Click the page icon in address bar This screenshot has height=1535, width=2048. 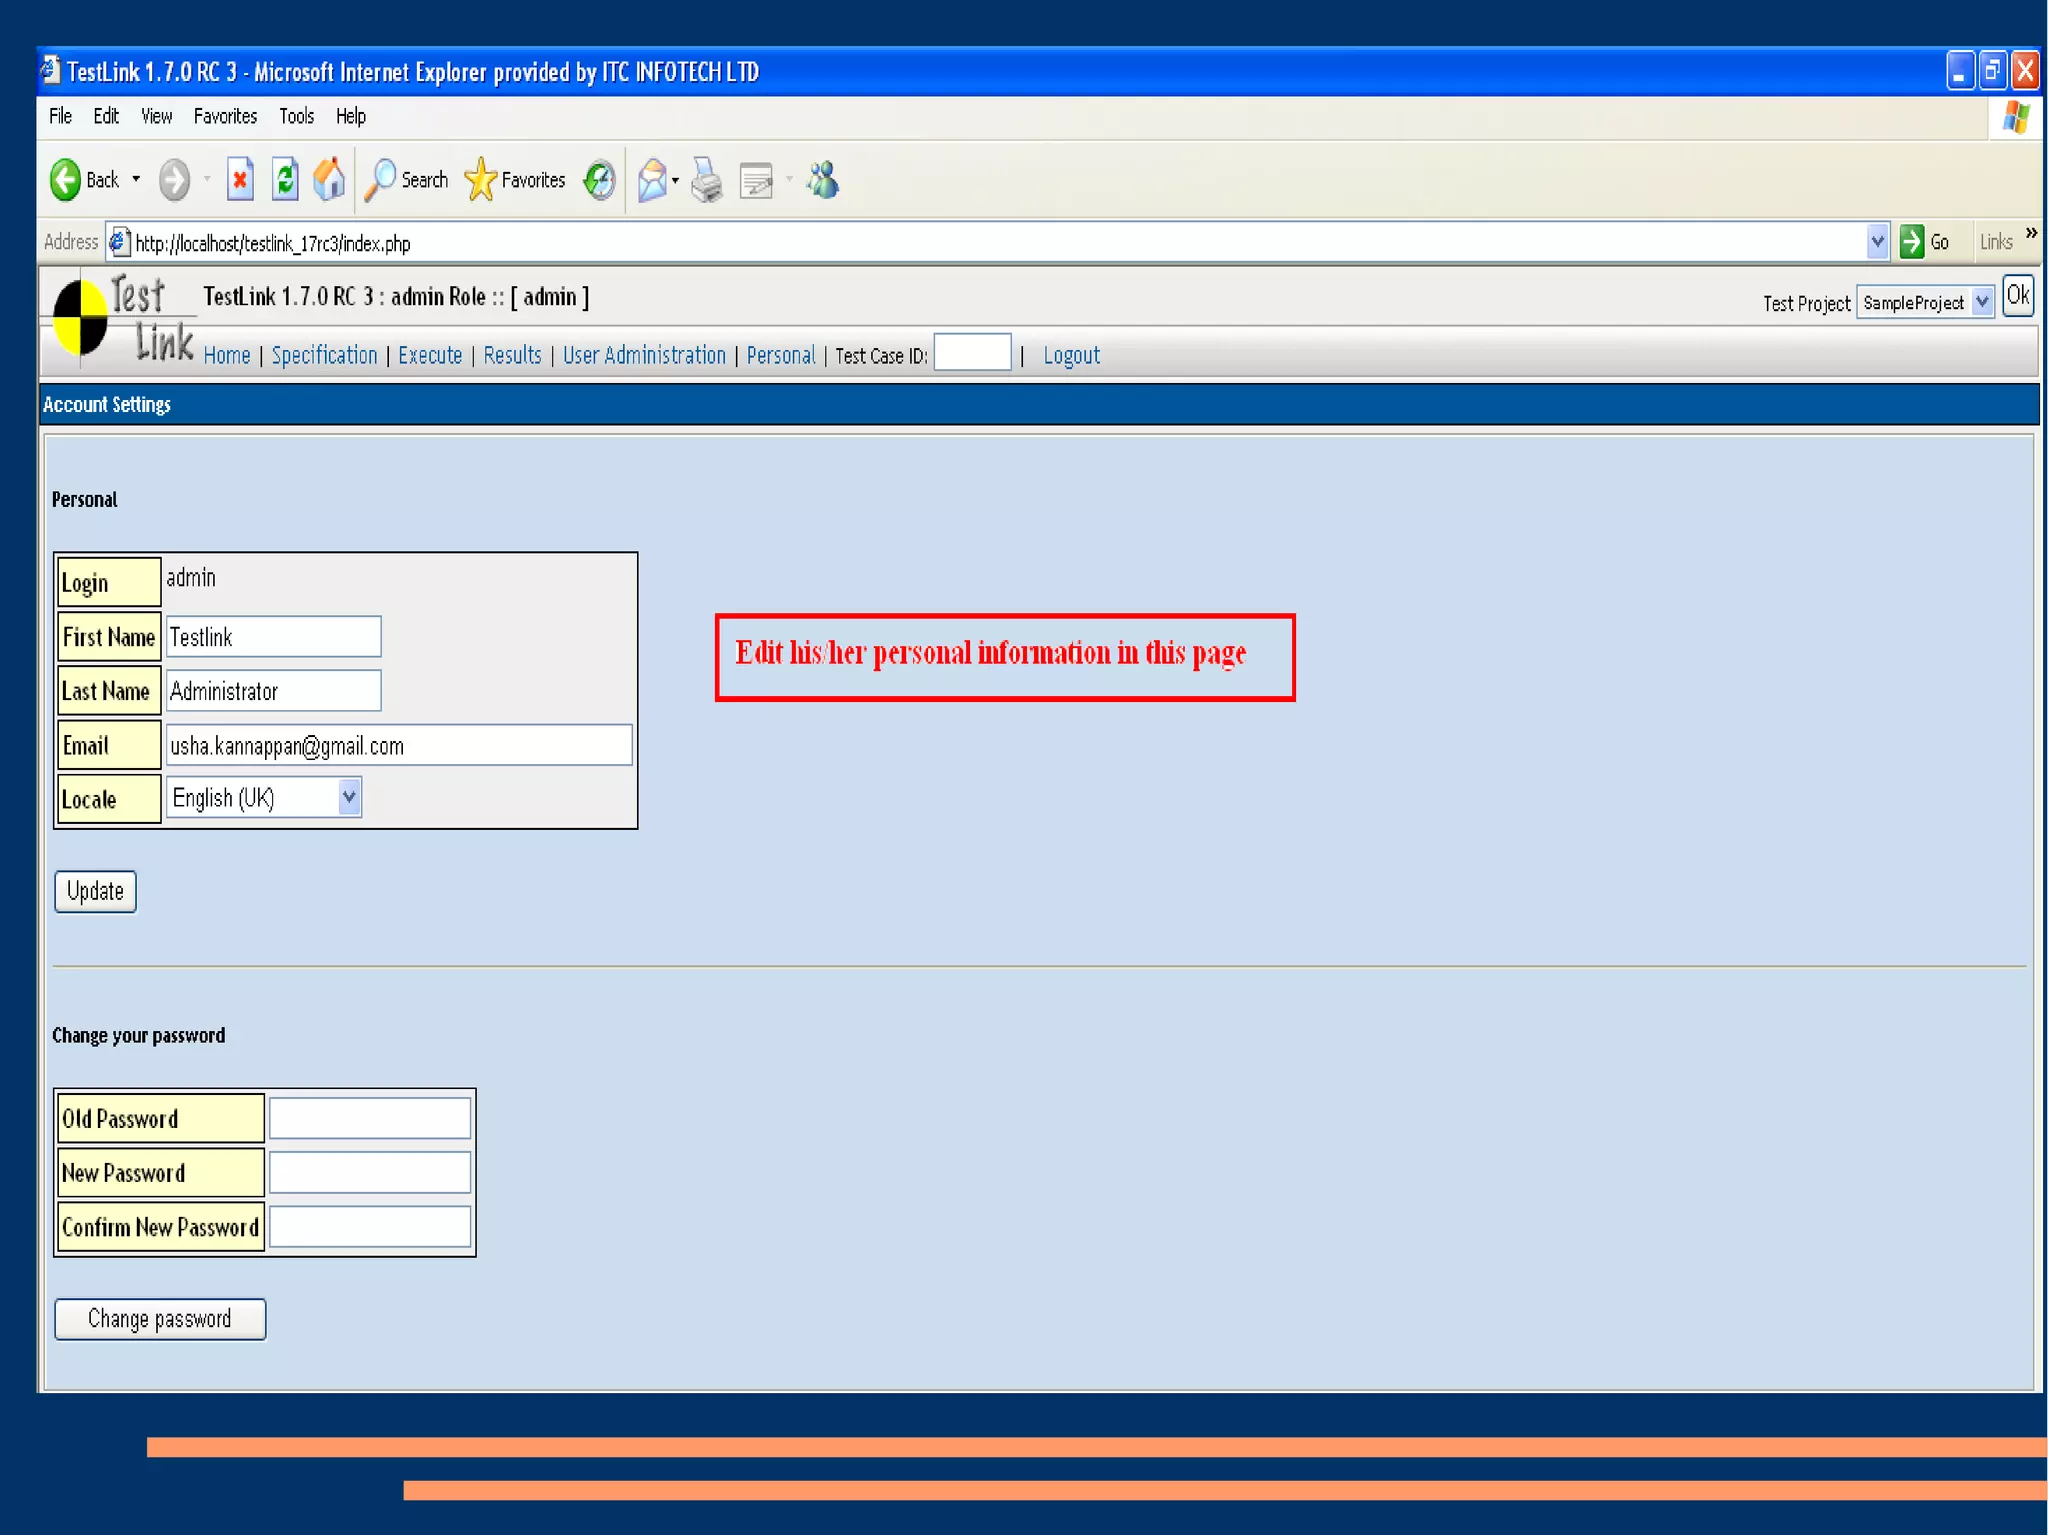[x=119, y=242]
